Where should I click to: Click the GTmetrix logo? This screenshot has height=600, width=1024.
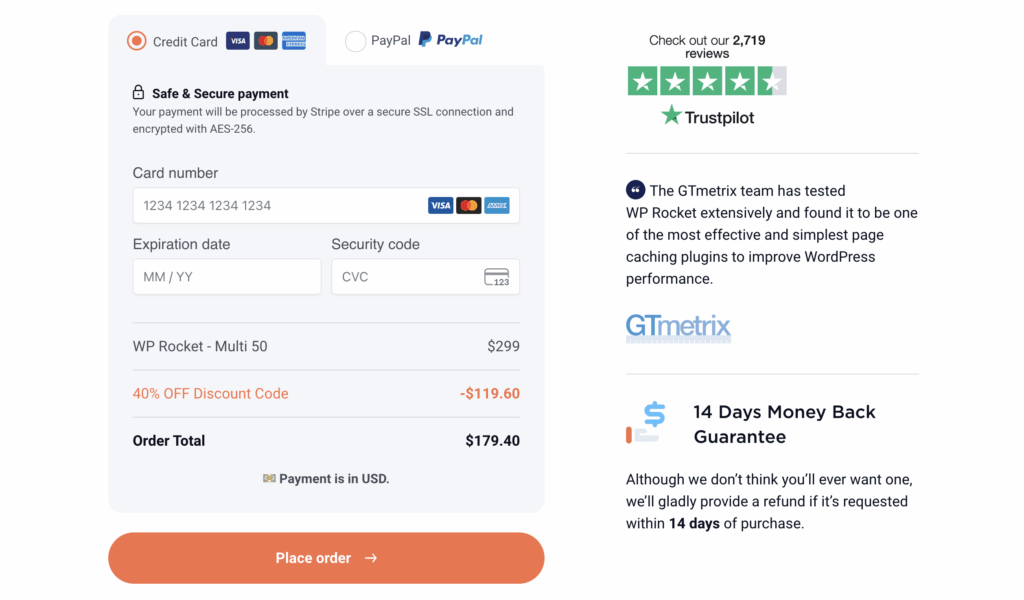(x=678, y=327)
